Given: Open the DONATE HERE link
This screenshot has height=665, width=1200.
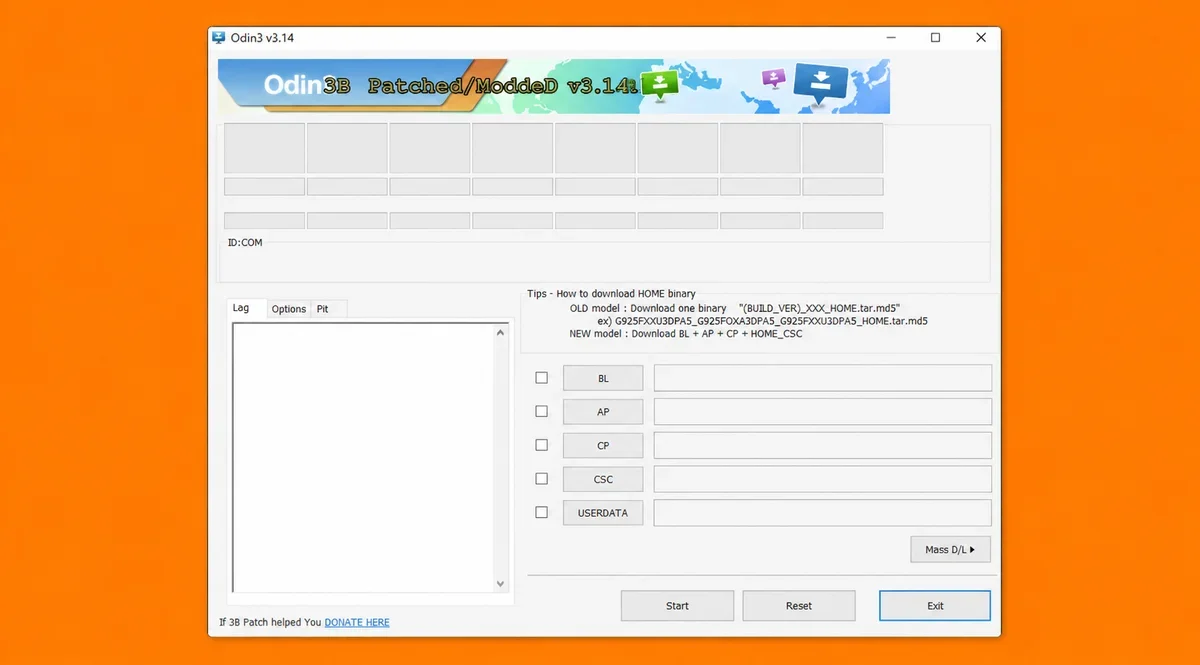Looking at the screenshot, I should coord(357,622).
